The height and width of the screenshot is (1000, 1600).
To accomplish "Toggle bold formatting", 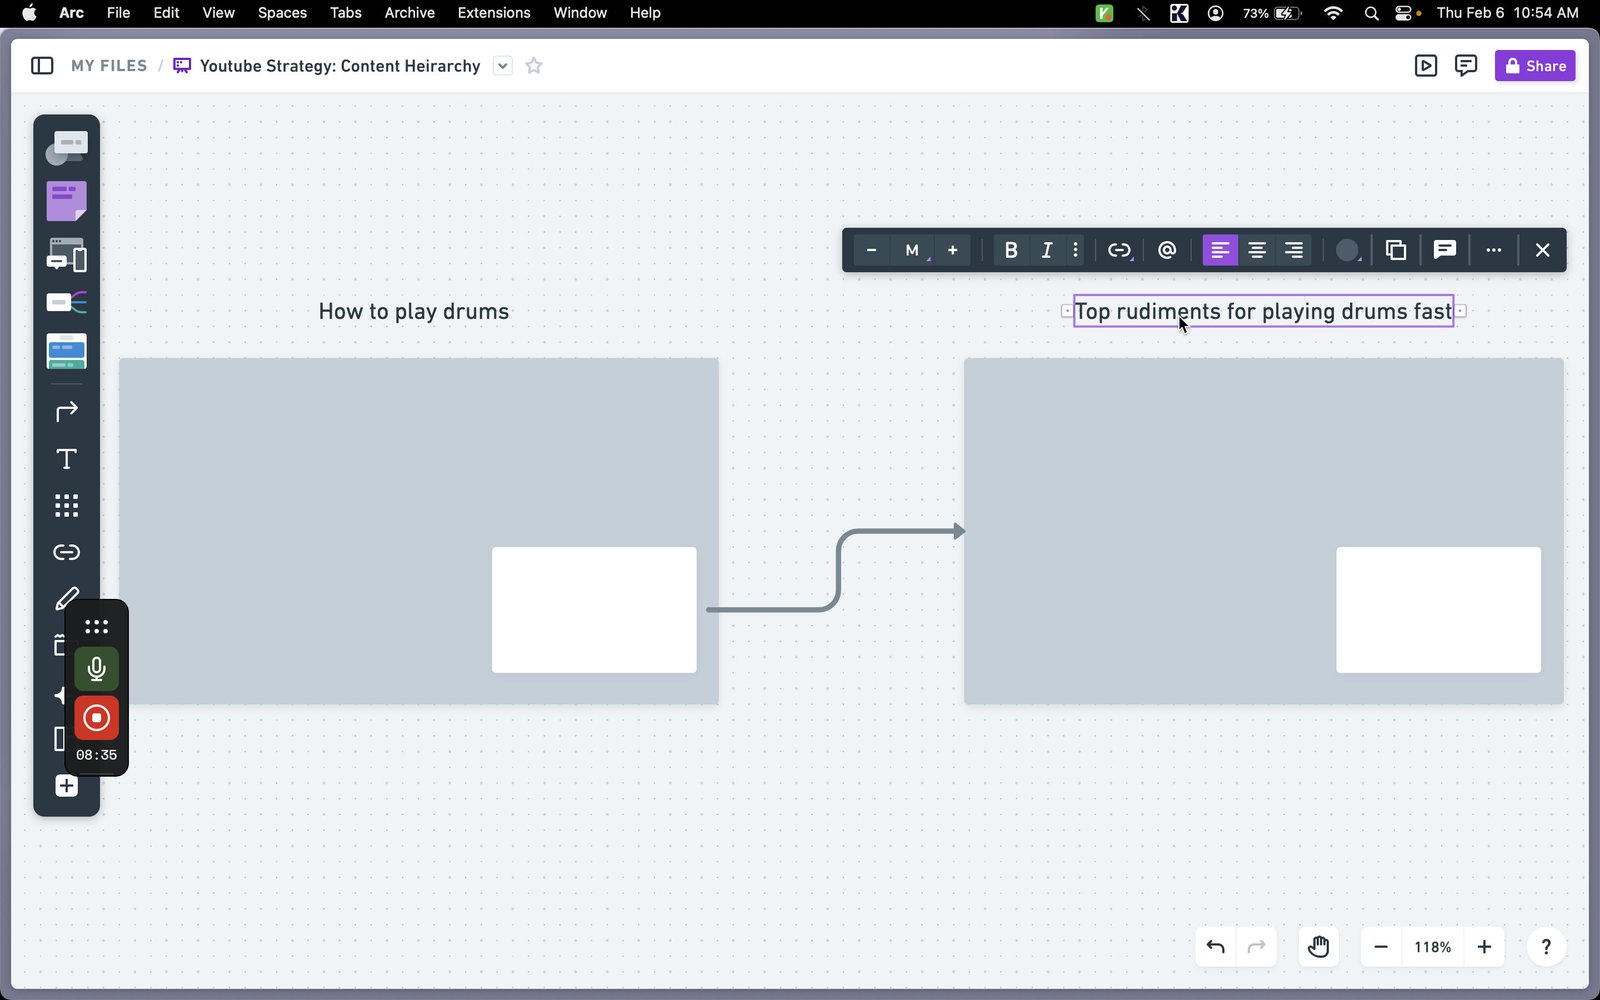I will click(x=1011, y=250).
